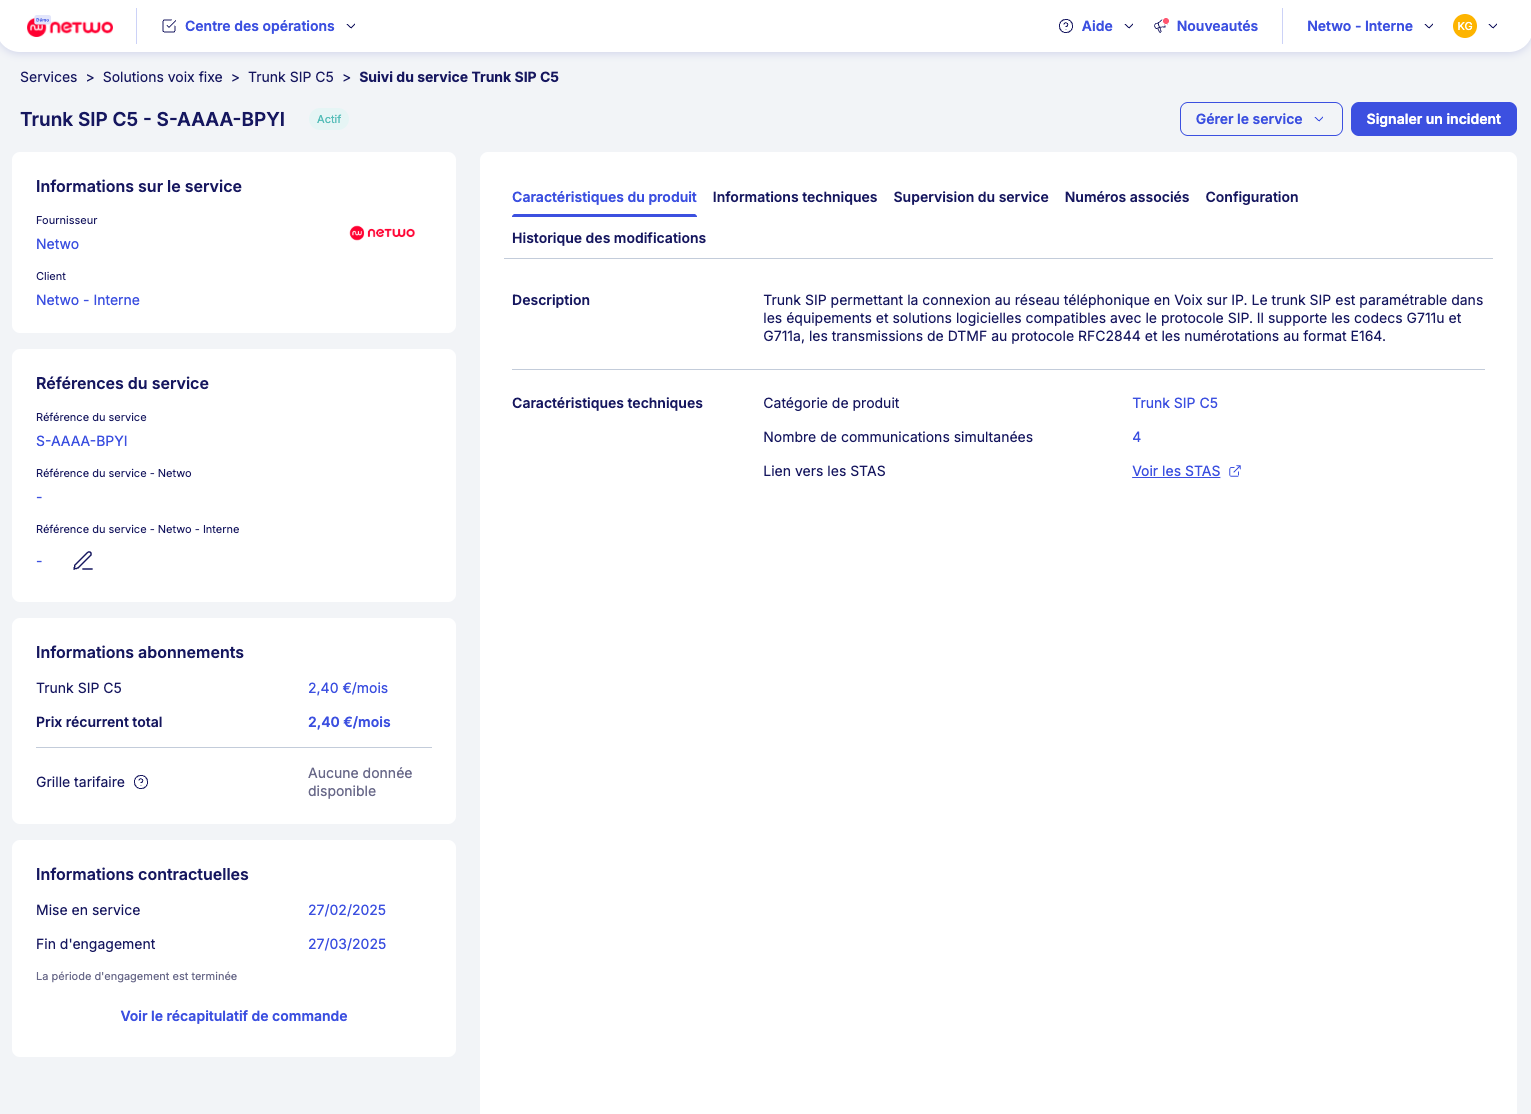
Task: Click the pencil edit icon for internal reference
Action: click(x=83, y=561)
